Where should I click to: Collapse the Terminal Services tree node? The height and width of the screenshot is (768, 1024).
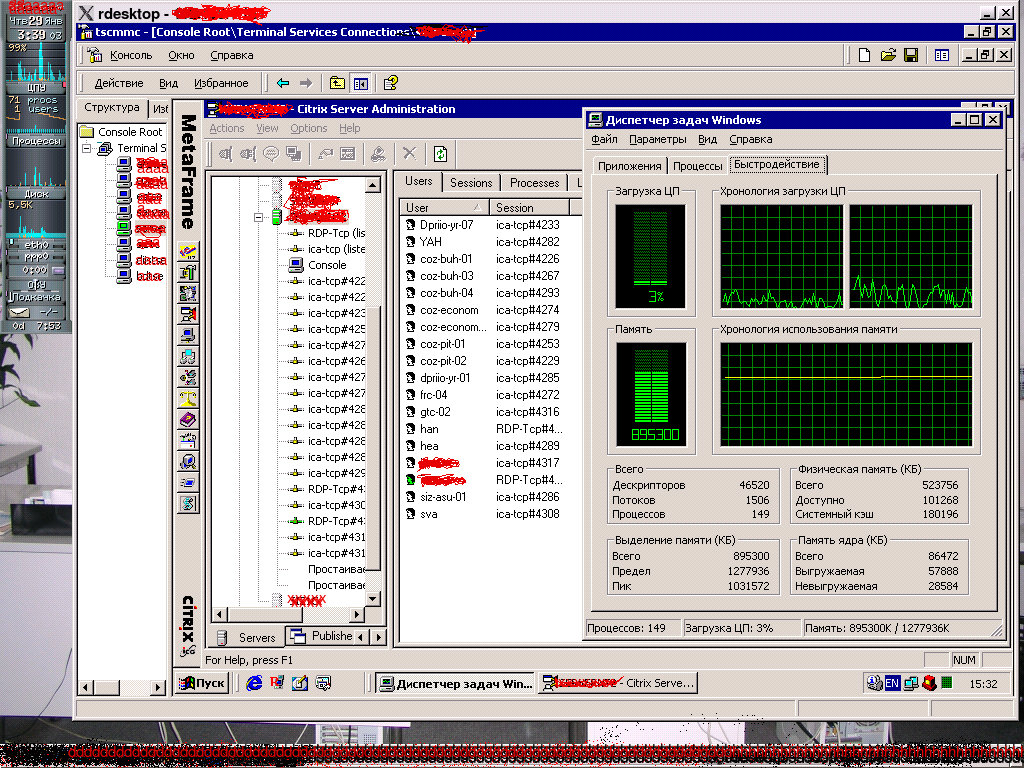[88, 148]
